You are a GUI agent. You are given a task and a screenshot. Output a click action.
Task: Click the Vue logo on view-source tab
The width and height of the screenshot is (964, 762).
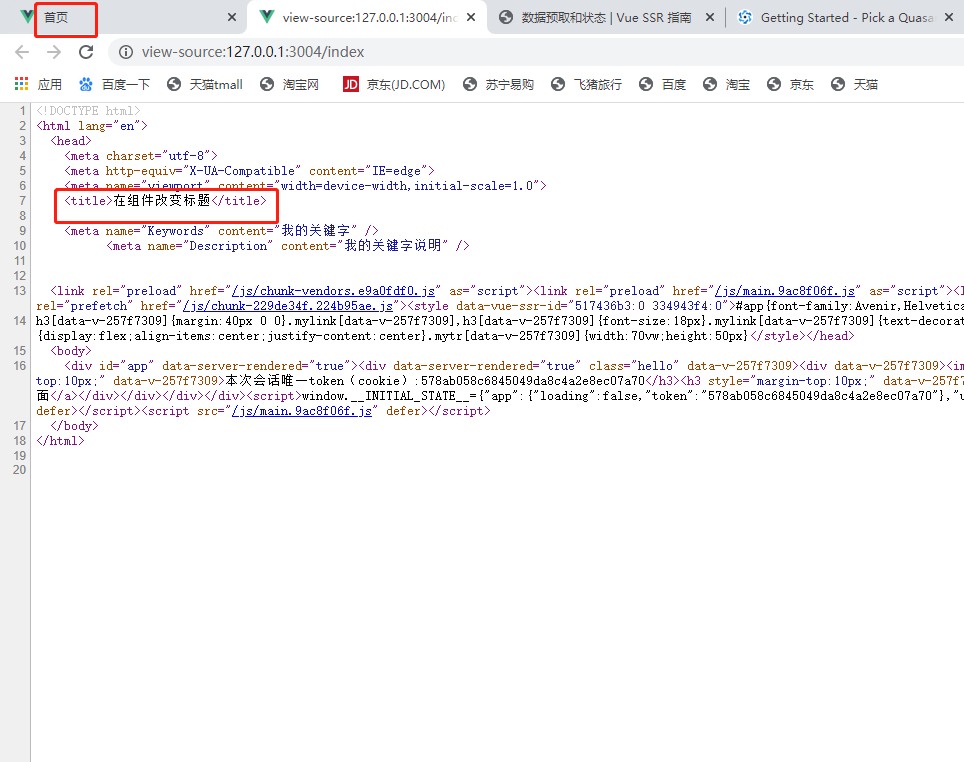click(267, 17)
